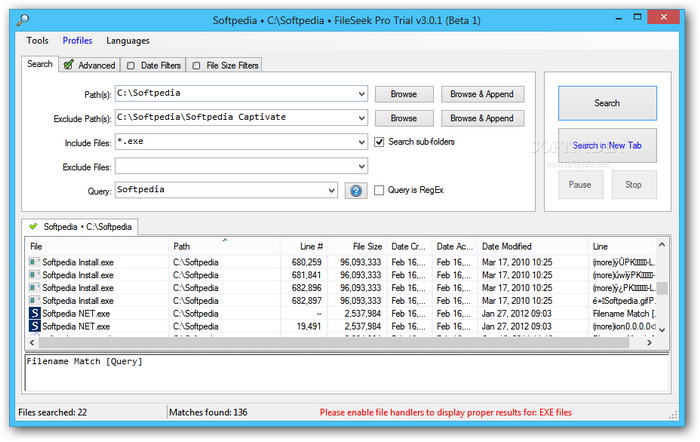
Task: Select Softpedia Install.exe row with line 681,841
Action: point(342,275)
